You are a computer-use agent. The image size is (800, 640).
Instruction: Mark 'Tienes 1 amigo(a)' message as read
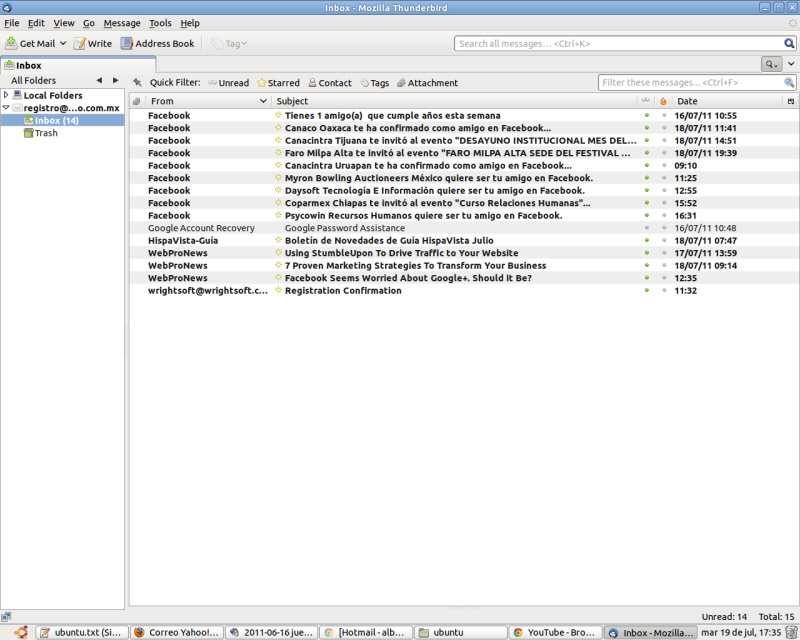[647, 115]
